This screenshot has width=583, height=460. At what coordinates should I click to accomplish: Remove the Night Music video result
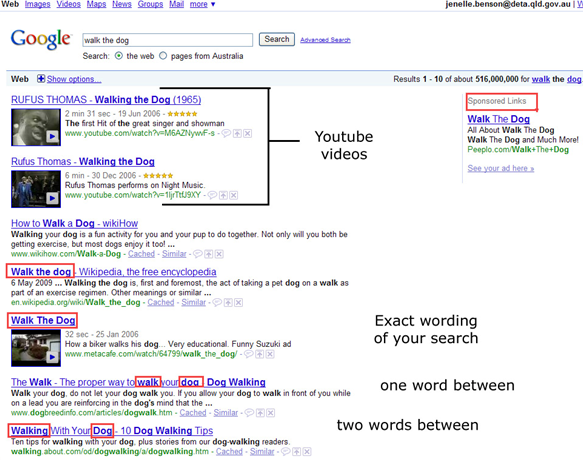[233, 195]
